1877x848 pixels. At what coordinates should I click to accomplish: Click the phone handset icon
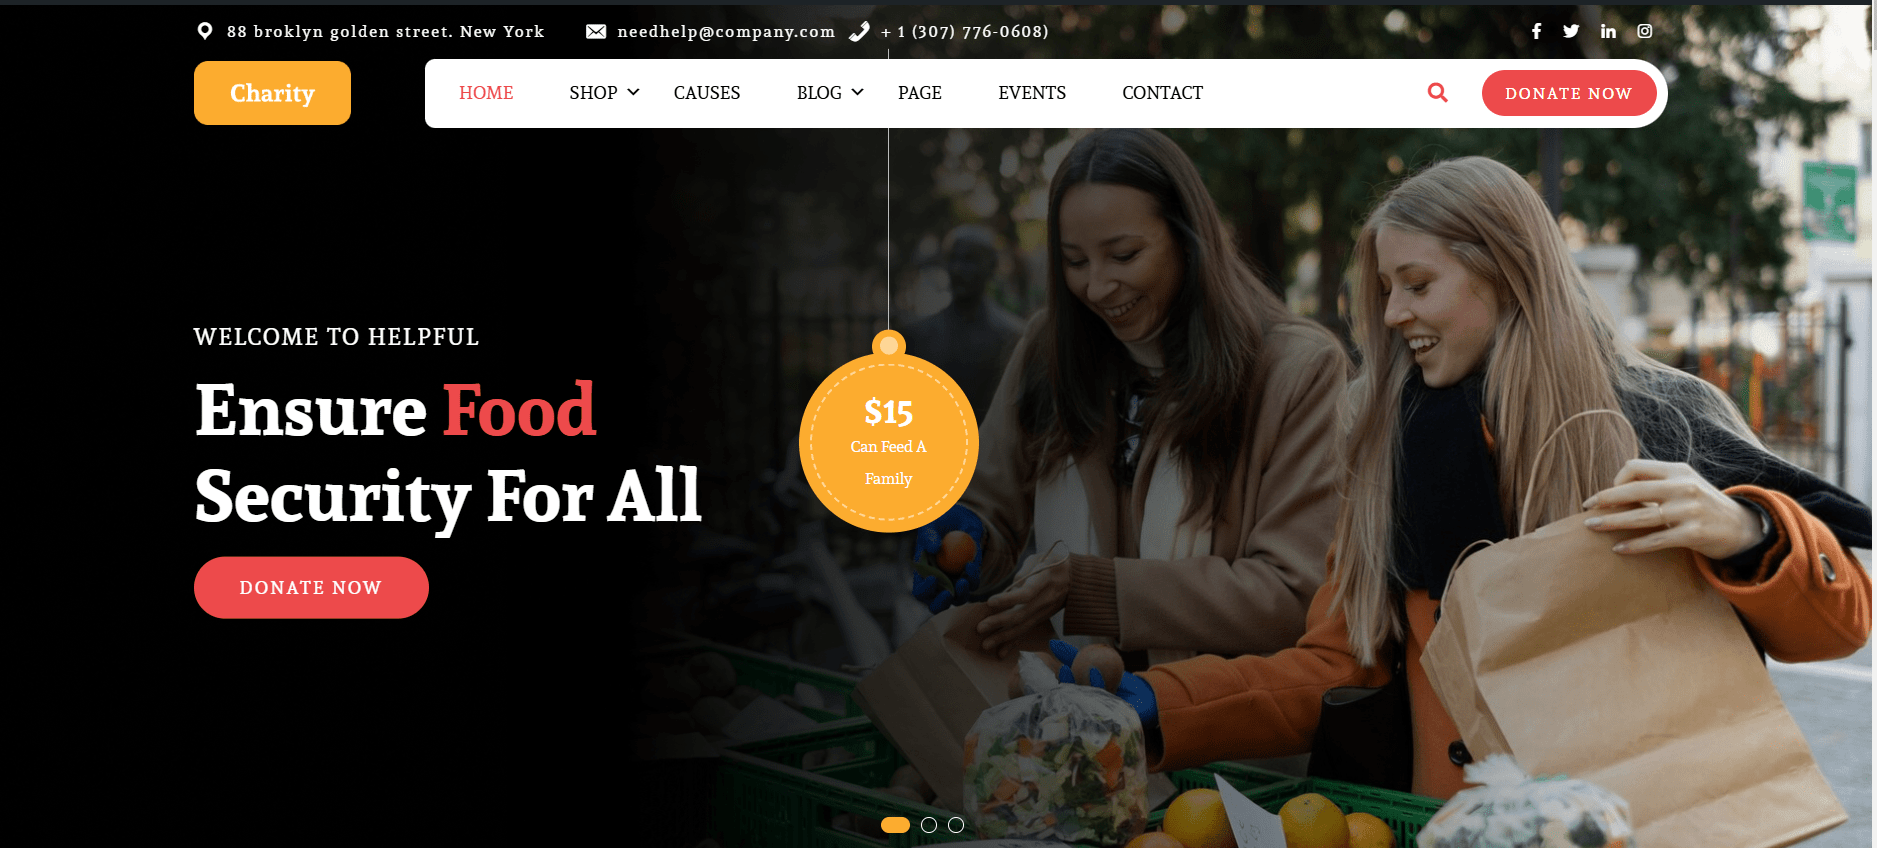point(859,32)
